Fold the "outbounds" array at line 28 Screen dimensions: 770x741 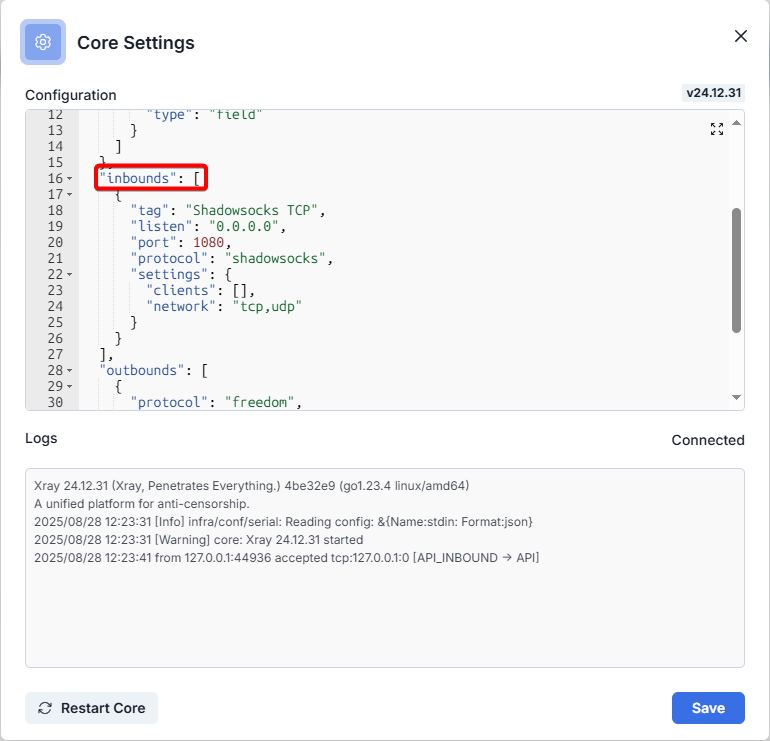tap(70, 371)
